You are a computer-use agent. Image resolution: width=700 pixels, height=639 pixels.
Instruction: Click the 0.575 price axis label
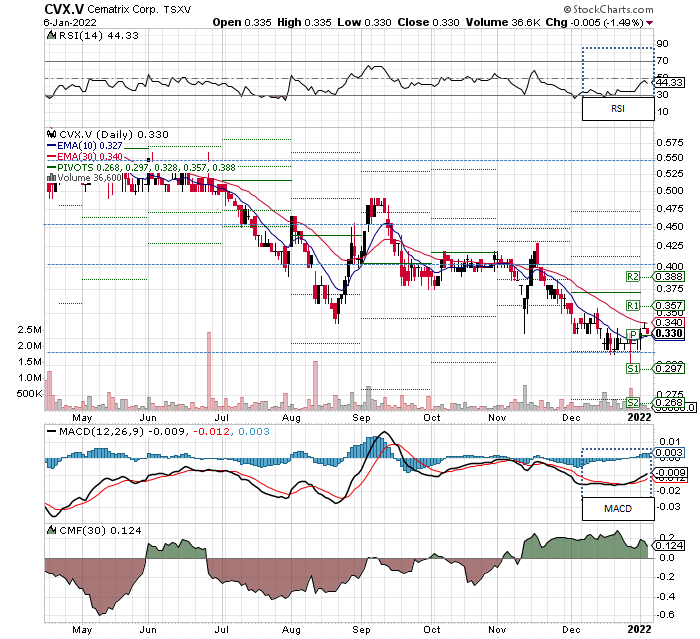(670, 142)
